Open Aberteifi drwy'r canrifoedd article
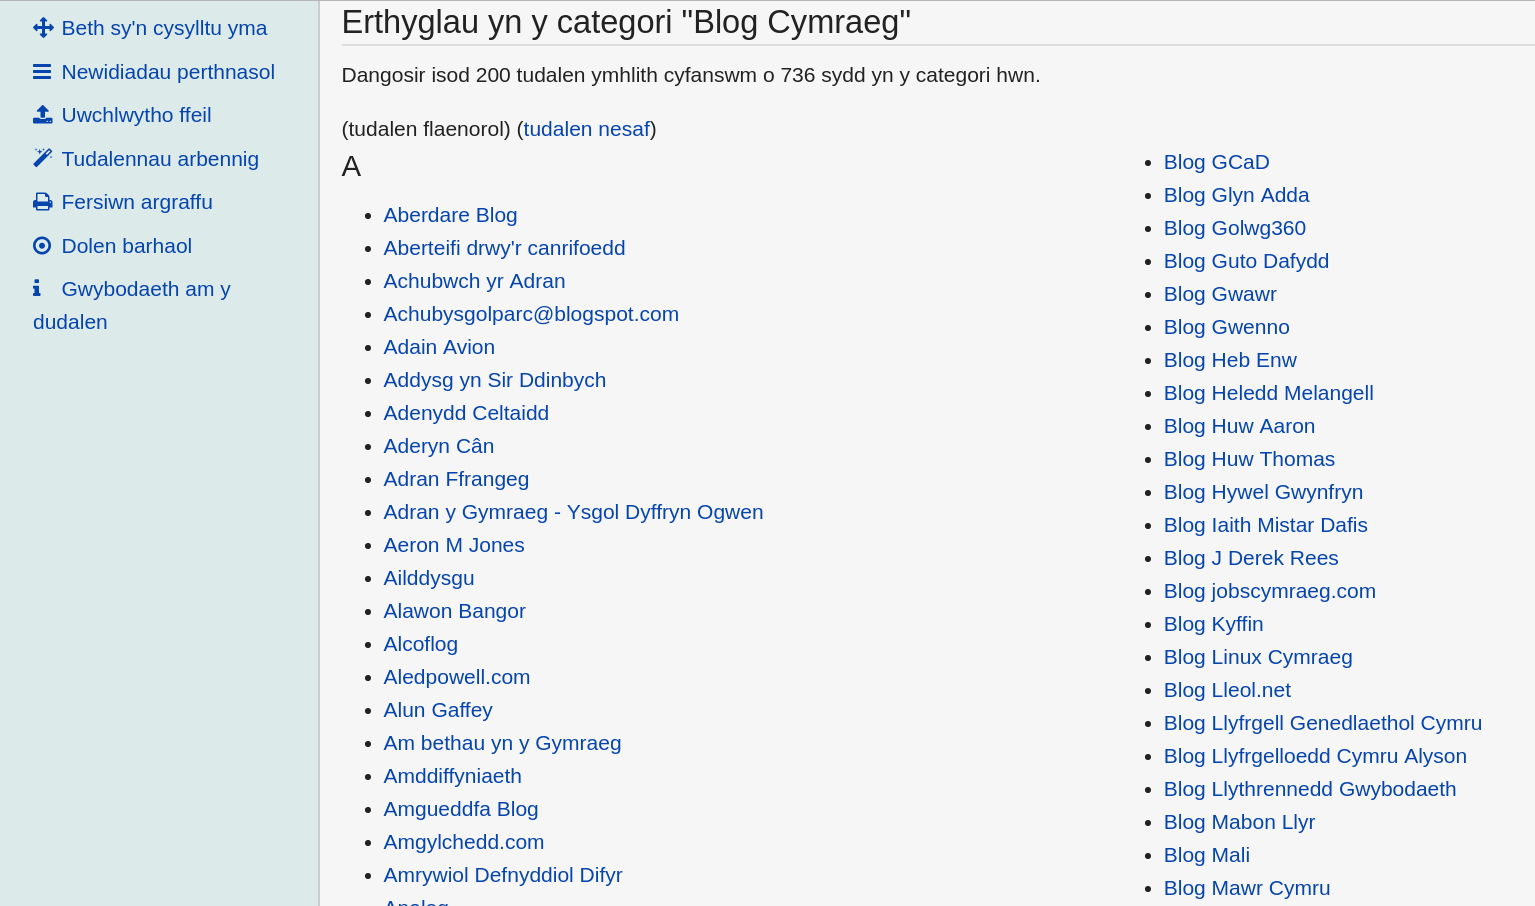Viewport: 1535px width, 906px height. point(504,248)
